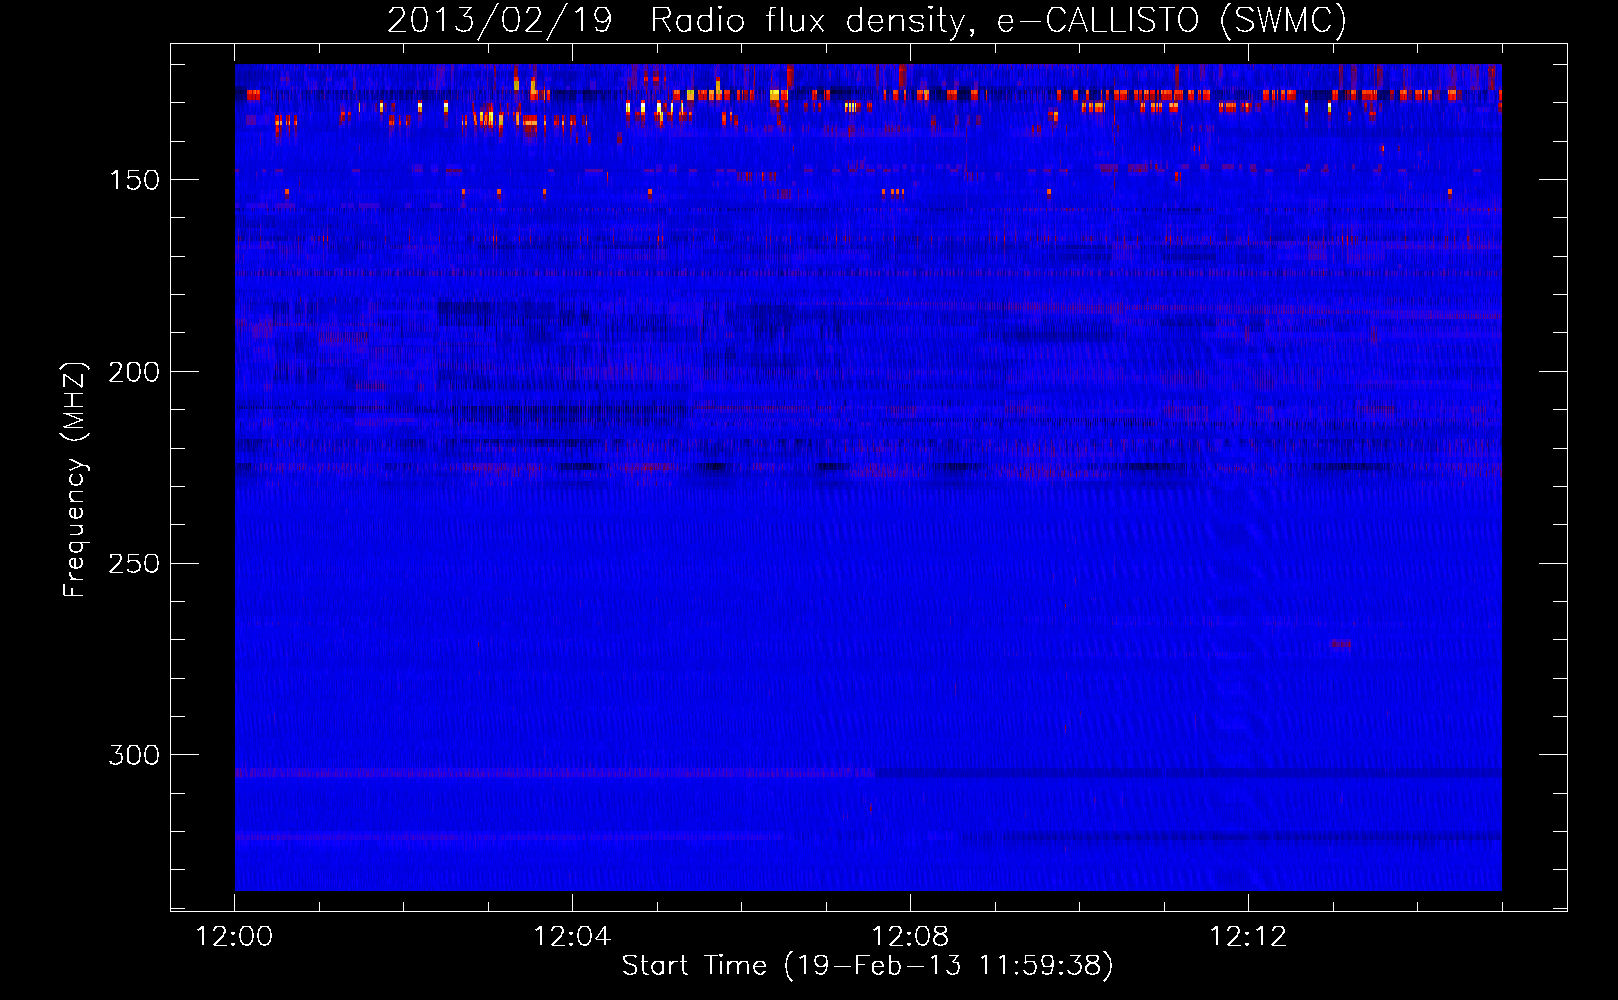Click the '200' frequency tick label
The height and width of the screenshot is (1000, 1618).
[134, 372]
